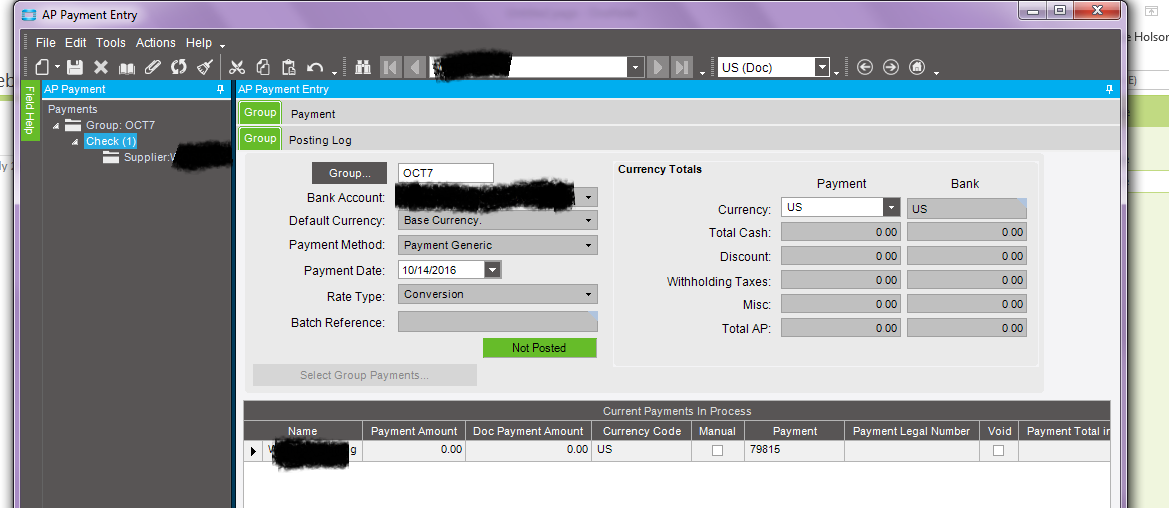This screenshot has width=1169, height=508.
Task: Click the Cut scissors icon
Action: point(237,67)
